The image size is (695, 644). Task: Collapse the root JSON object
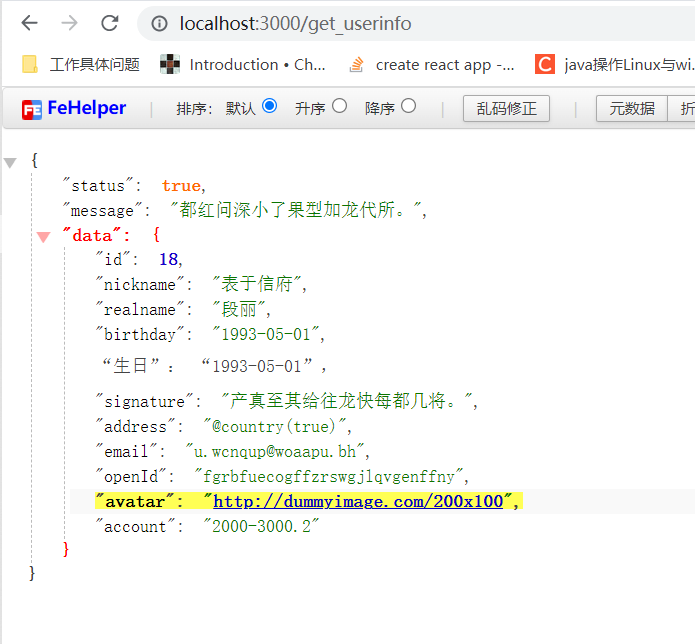[11, 162]
